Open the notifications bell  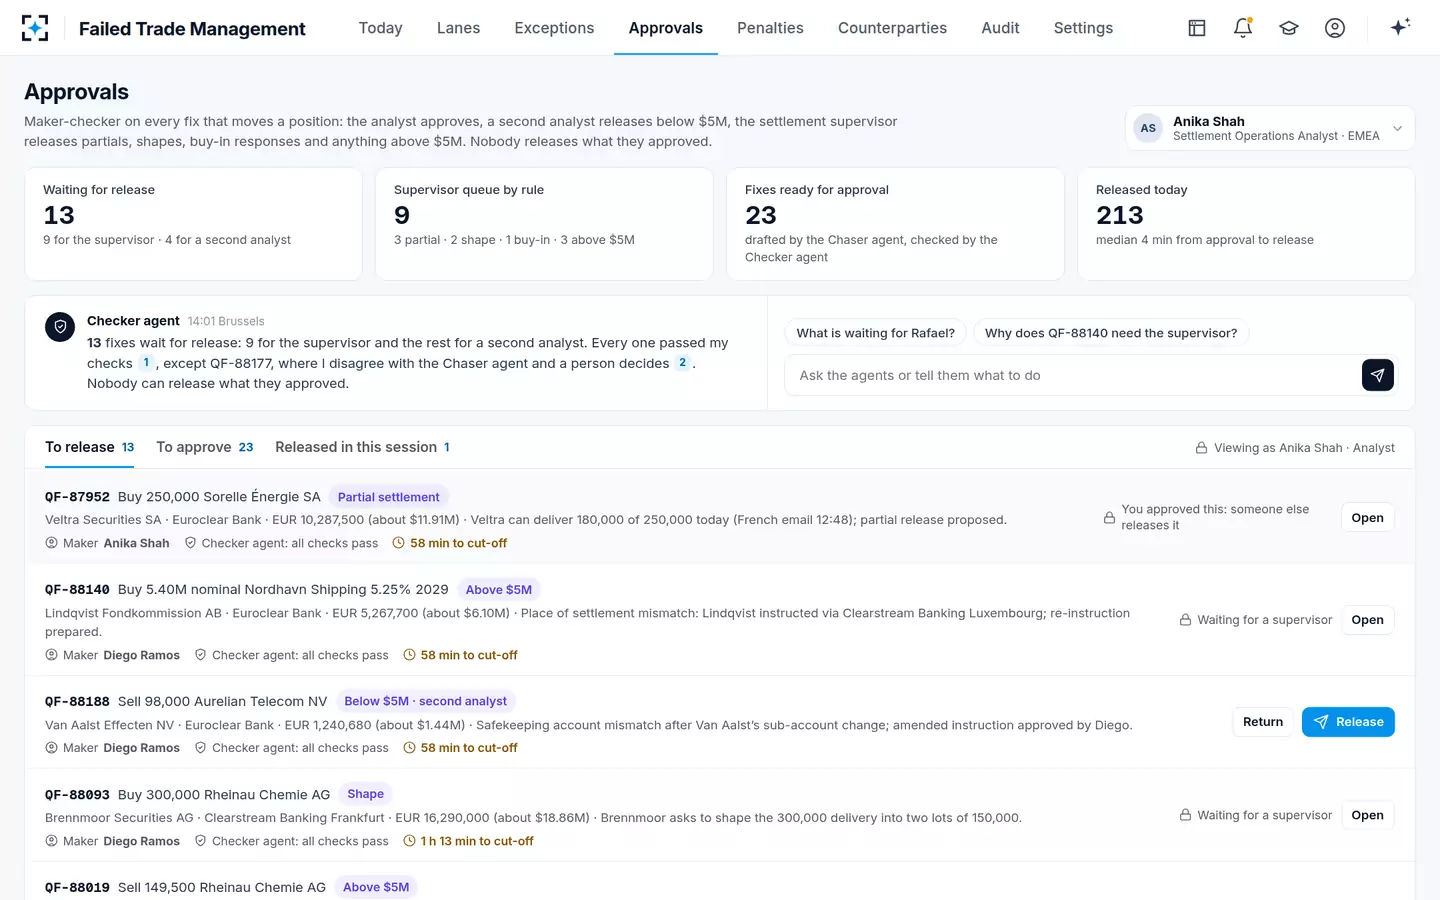(x=1243, y=28)
